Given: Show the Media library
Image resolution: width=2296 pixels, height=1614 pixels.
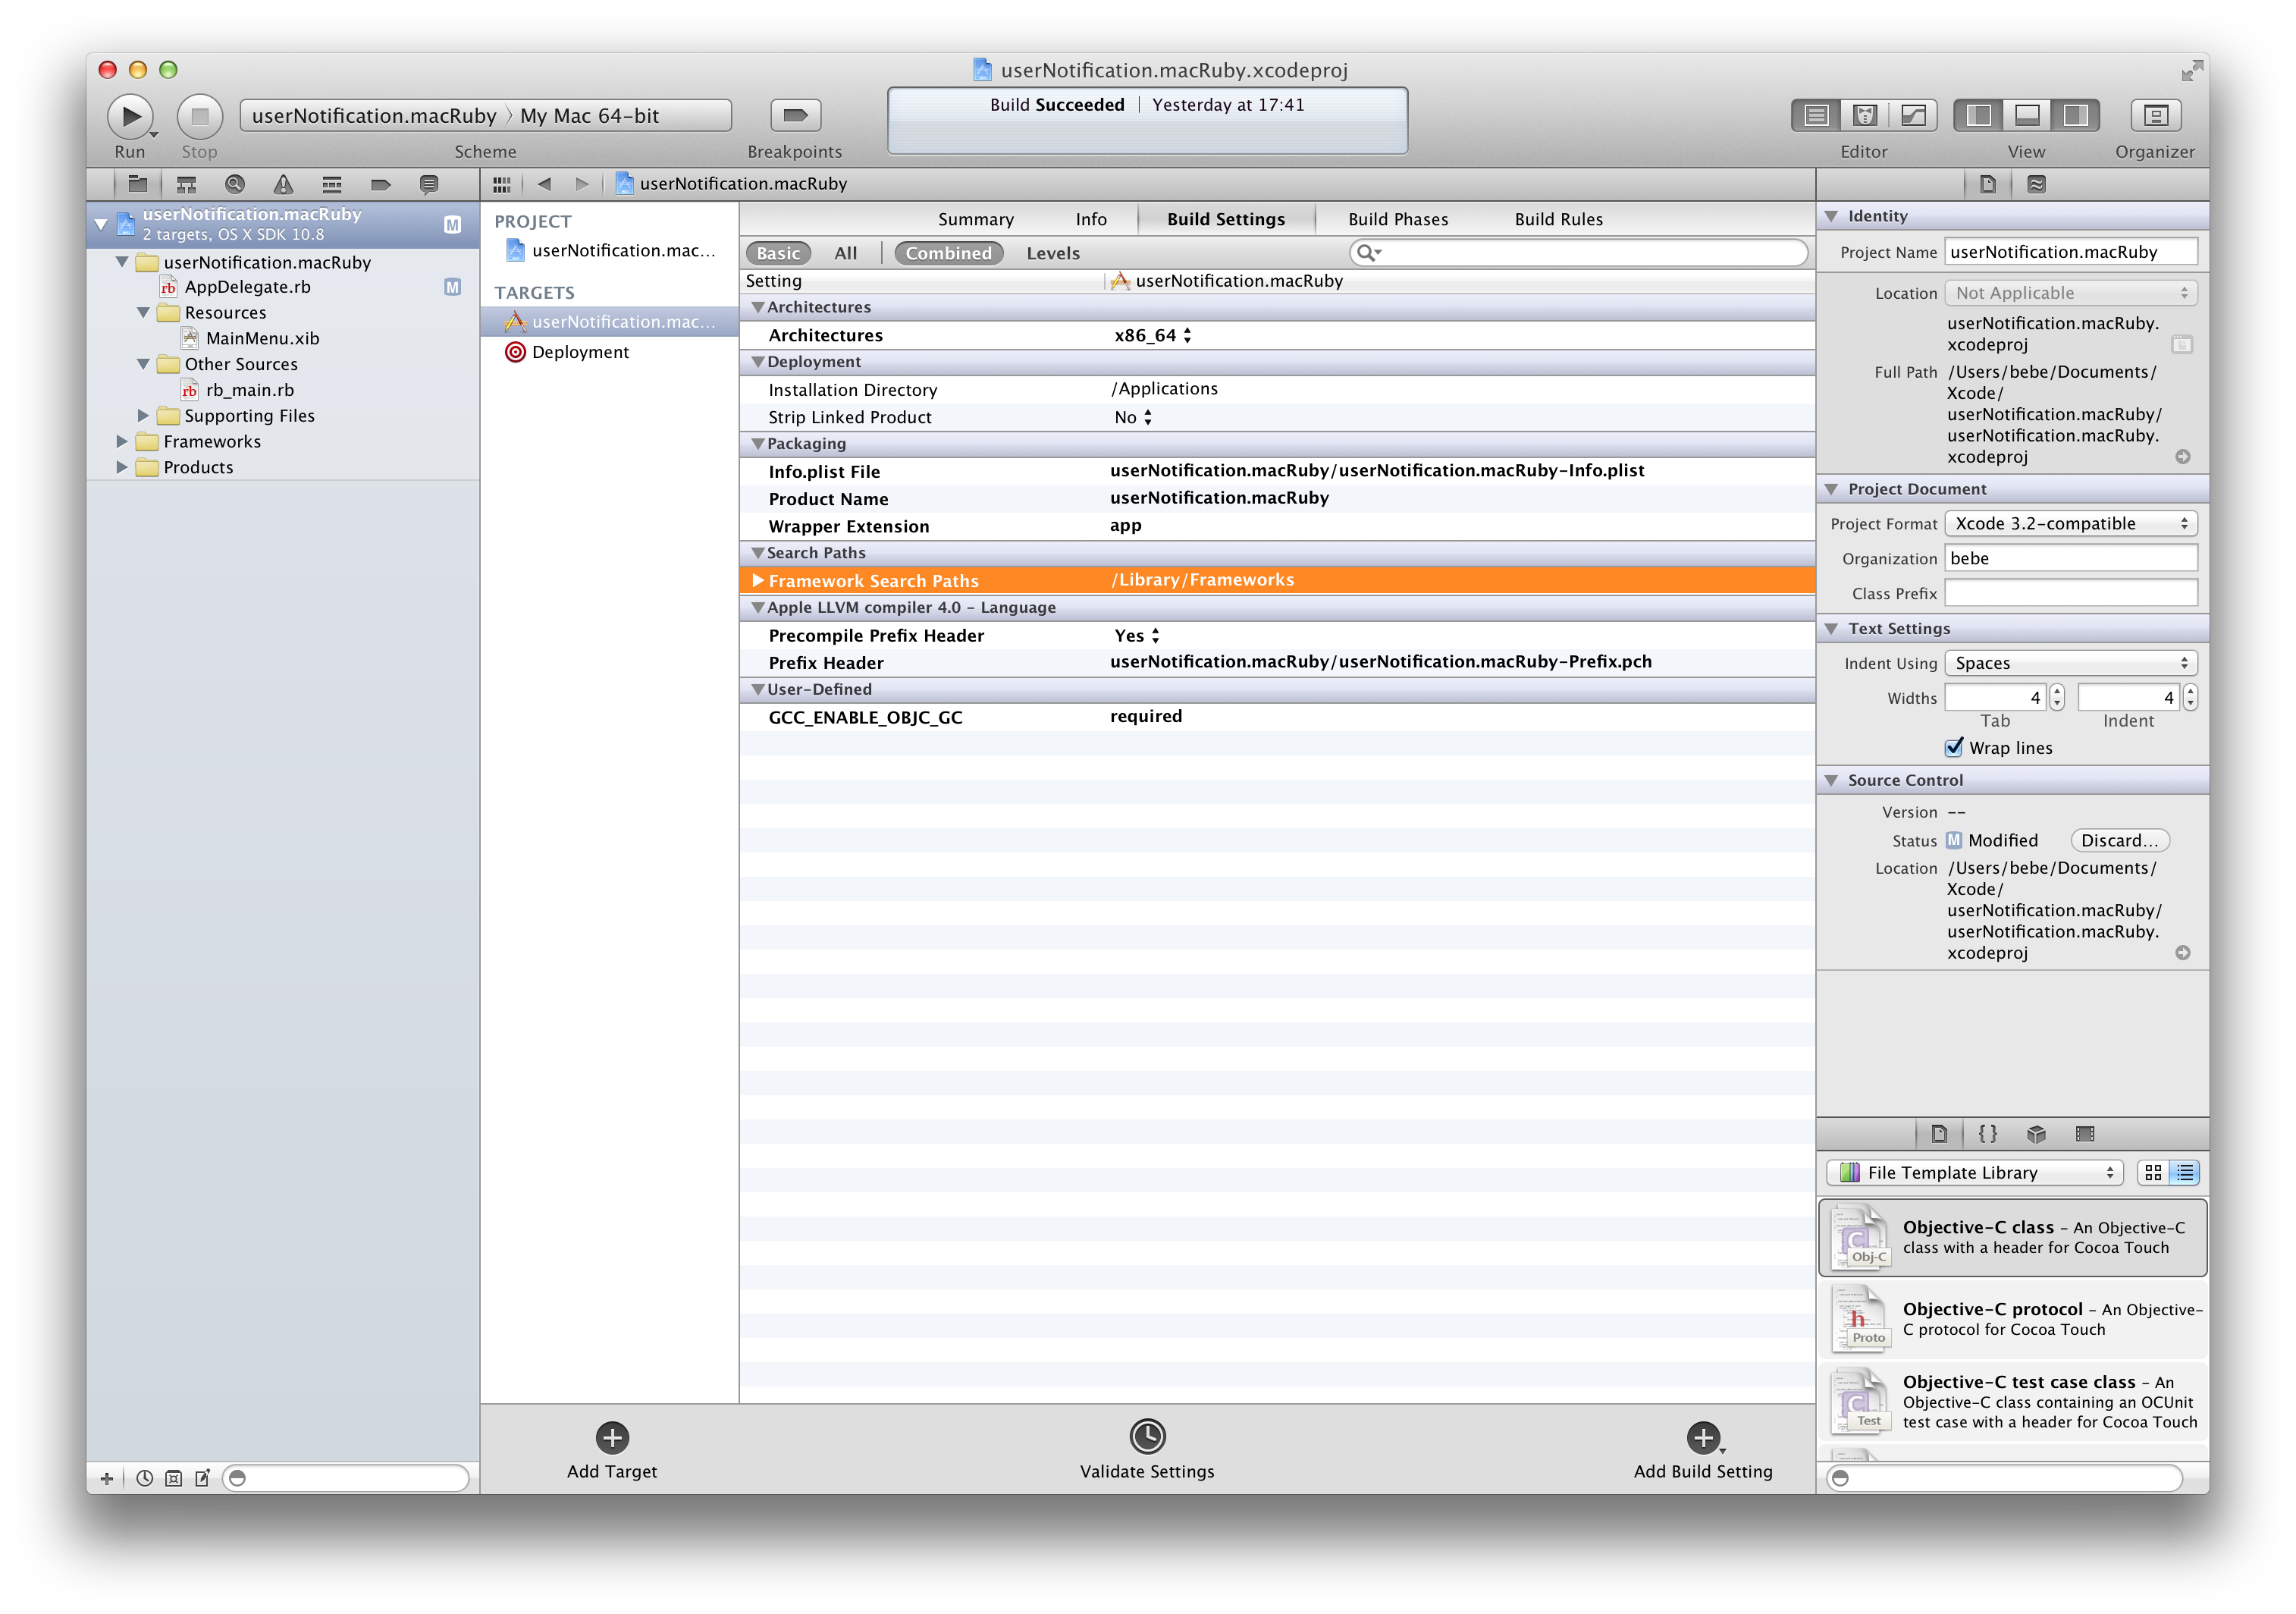Looking at the screenshot, I should (2085, 1133).
